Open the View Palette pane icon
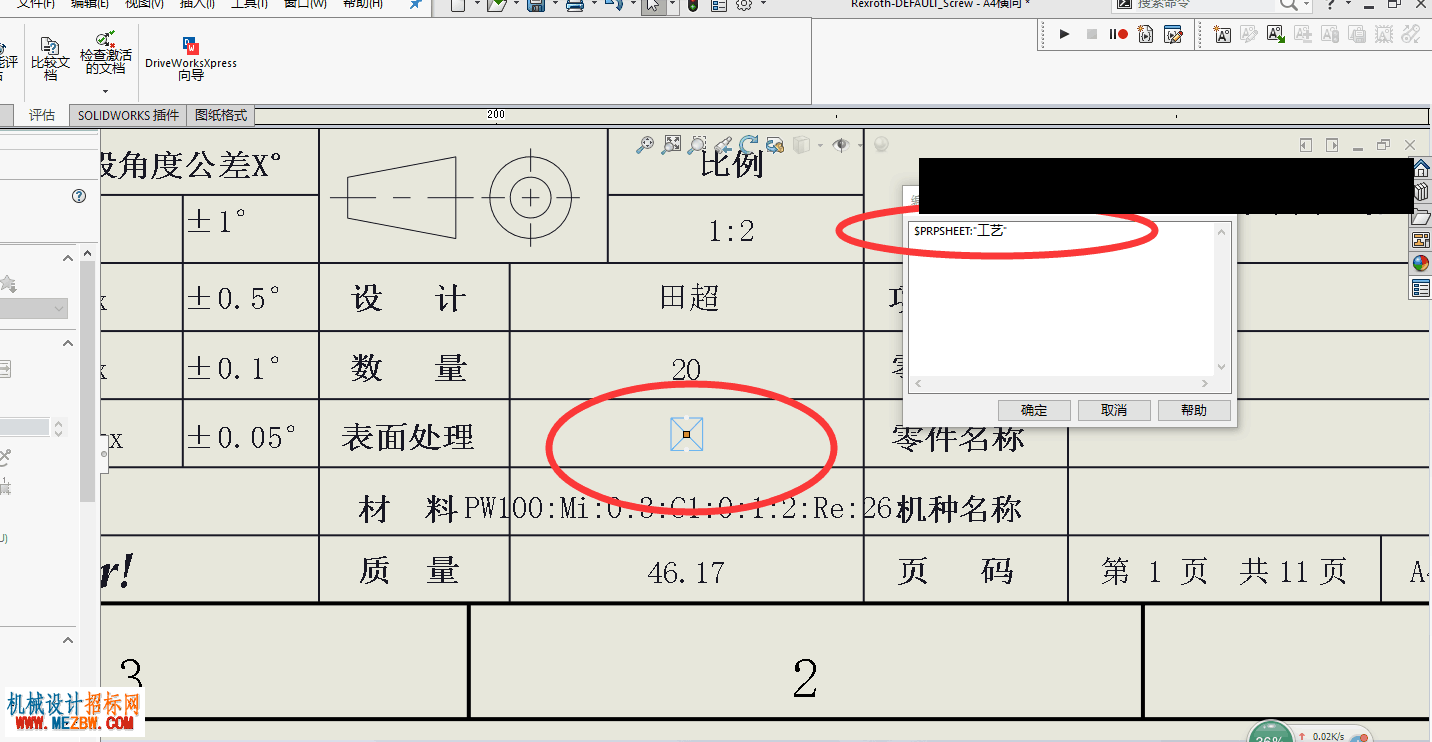 tap(1421, 240)
